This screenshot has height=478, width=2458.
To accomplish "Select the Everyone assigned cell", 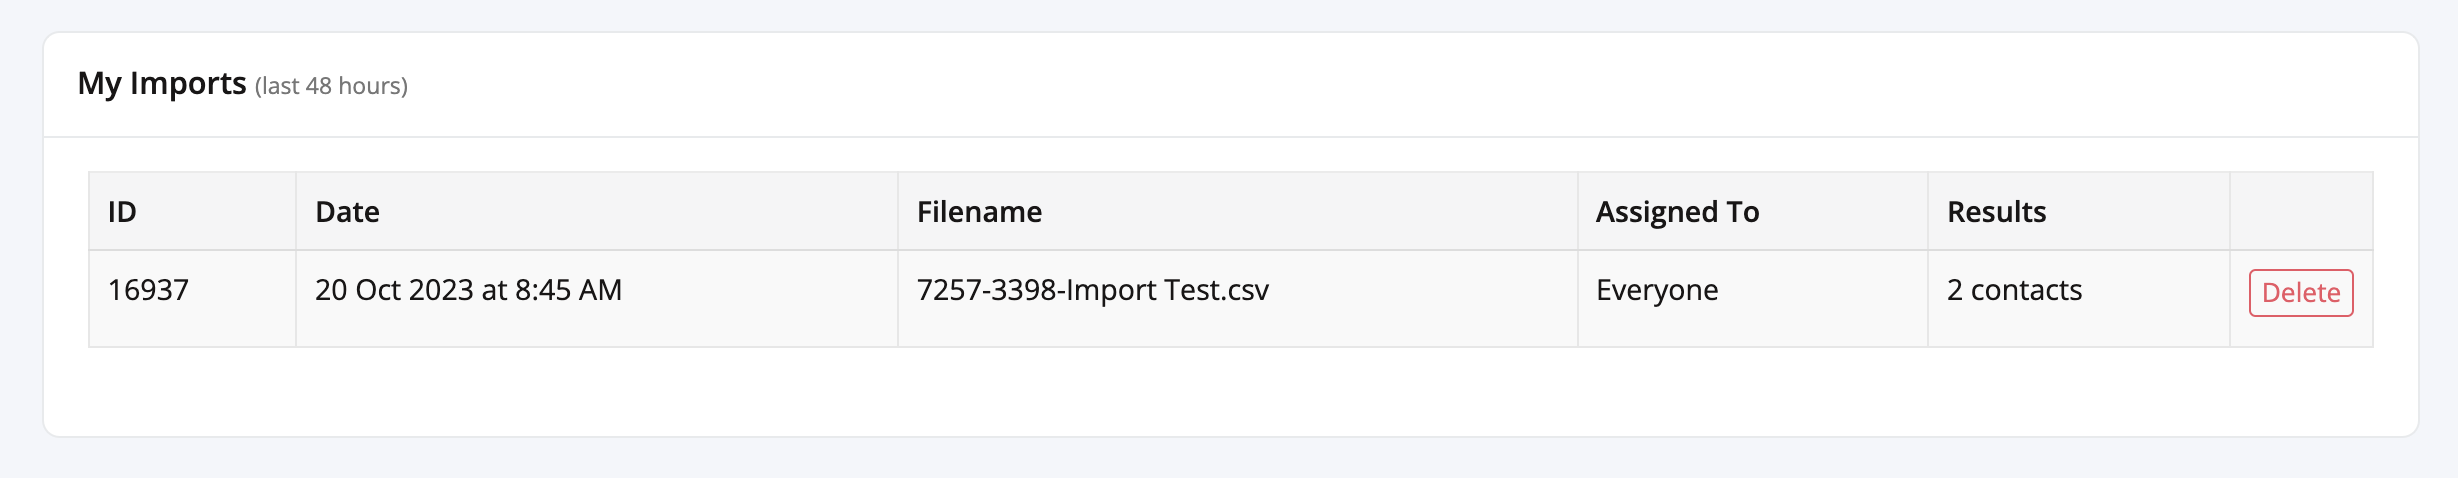I will (1753, 298).
